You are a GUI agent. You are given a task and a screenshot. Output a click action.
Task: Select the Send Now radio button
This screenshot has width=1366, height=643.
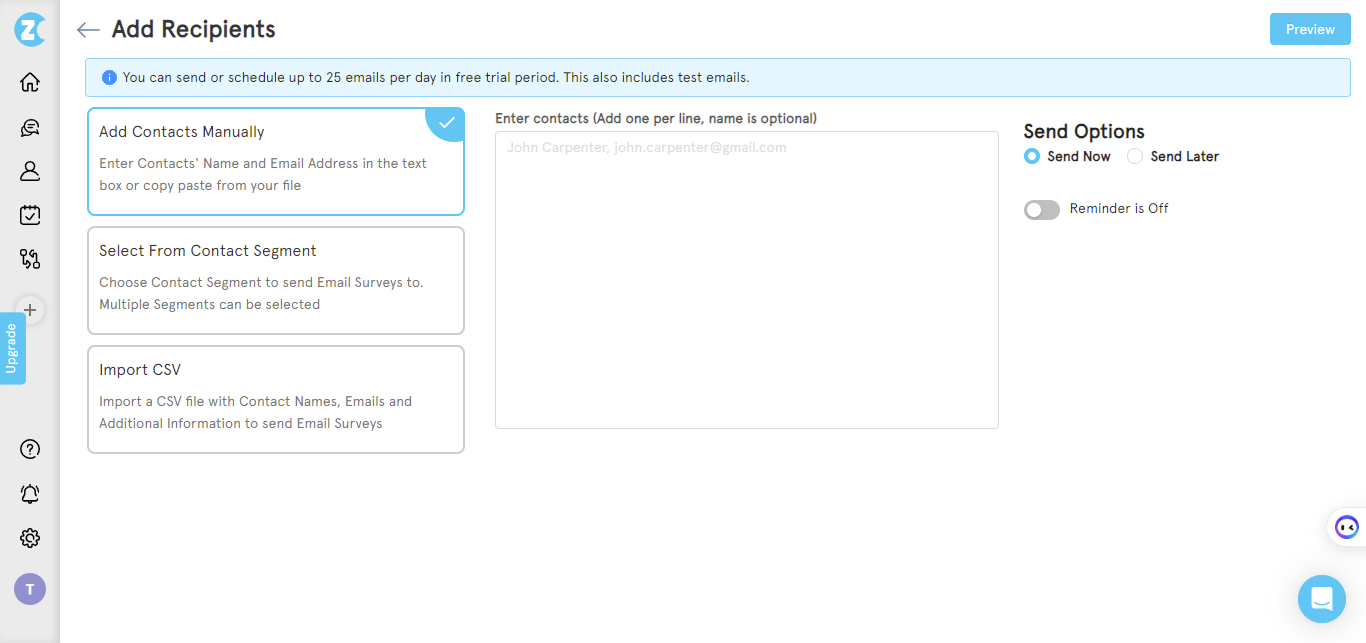click(1031, 156)
